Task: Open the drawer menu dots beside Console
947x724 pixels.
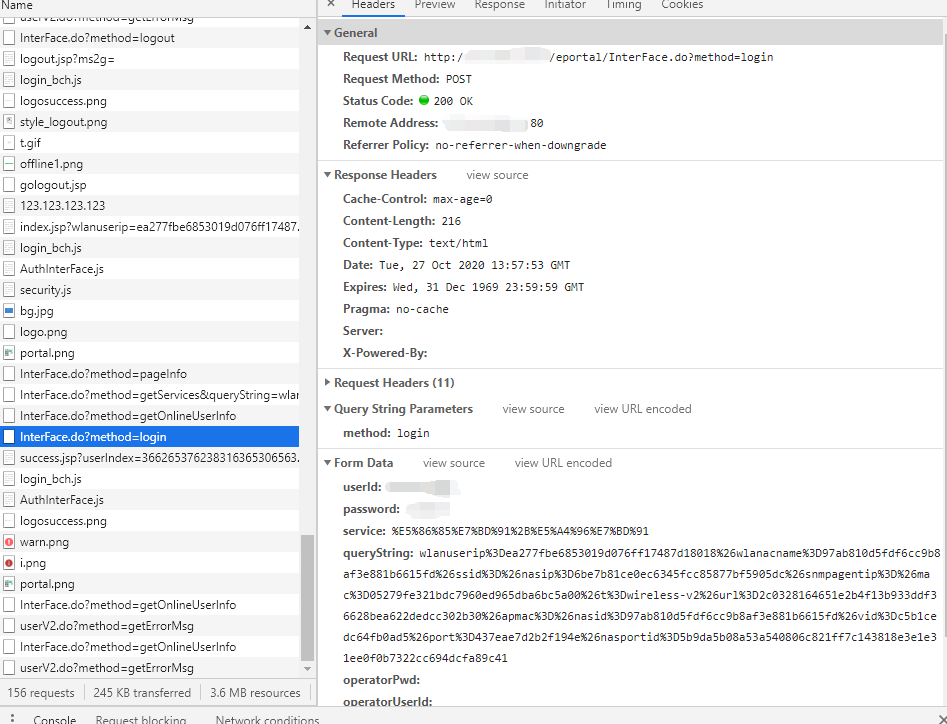Action: point(11,718)
